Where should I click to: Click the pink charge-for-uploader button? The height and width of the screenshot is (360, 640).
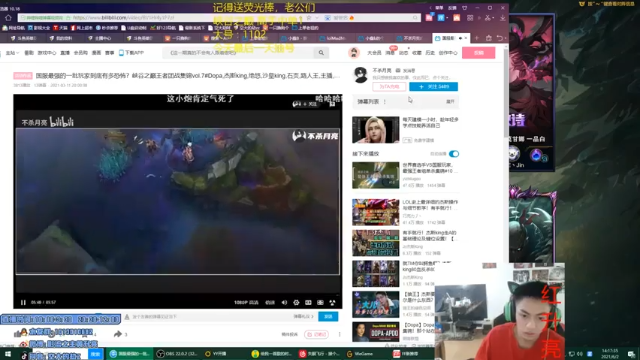pyautogui.click(x=389, y=87)
